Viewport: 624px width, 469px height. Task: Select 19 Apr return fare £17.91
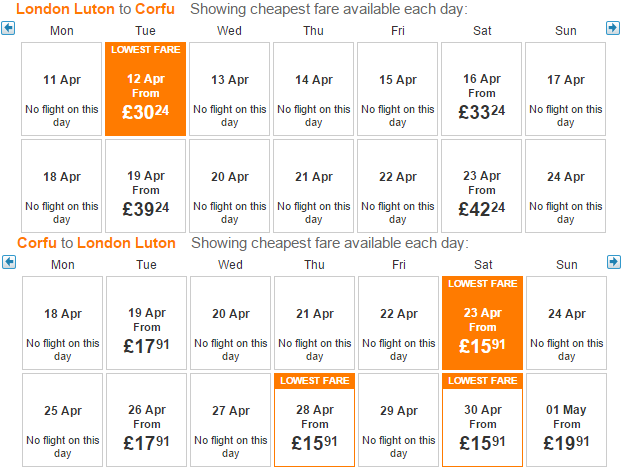click(146, 323)
